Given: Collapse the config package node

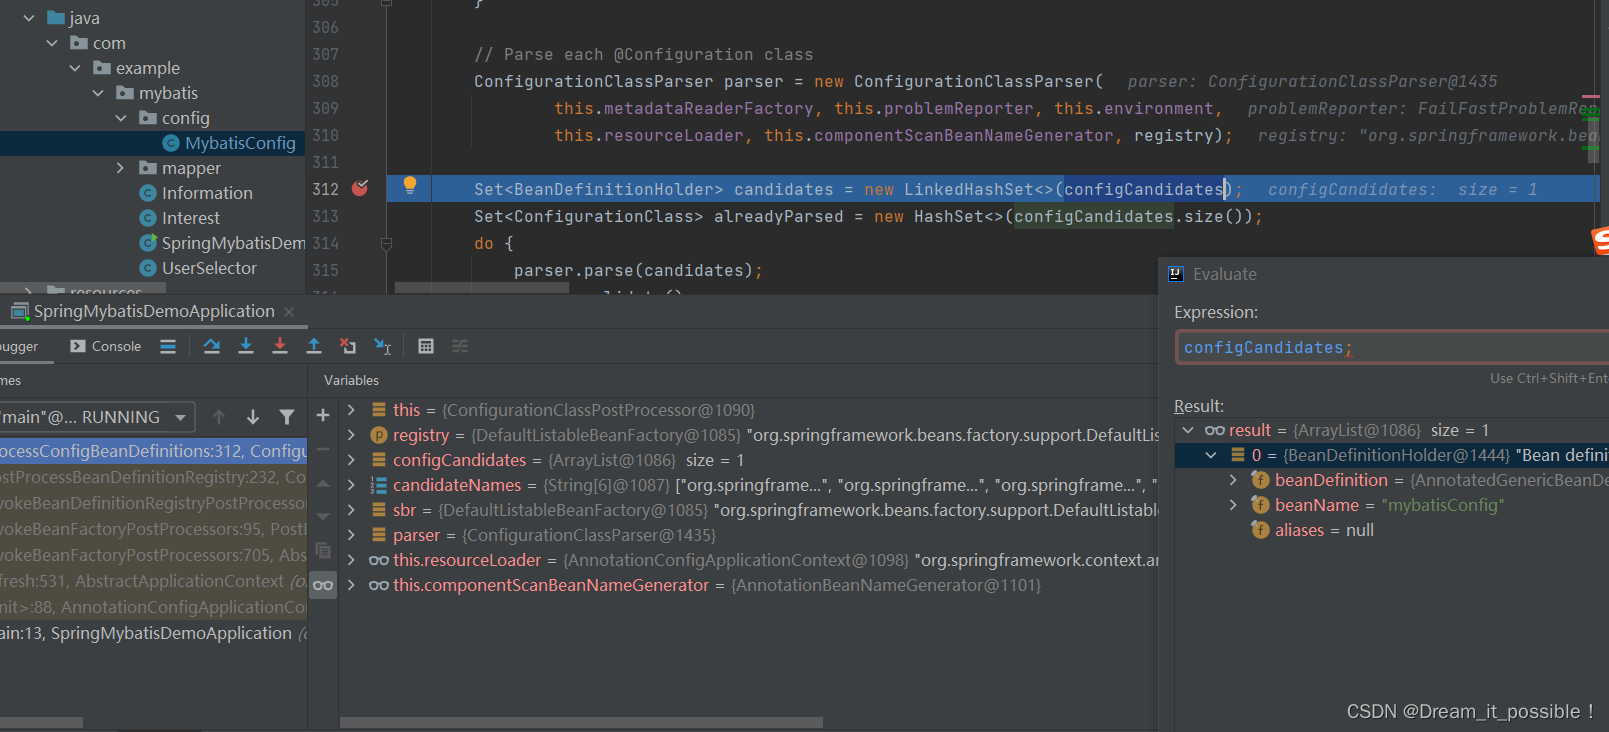Looking at the screenshot, I should click(x=121, y=118).
